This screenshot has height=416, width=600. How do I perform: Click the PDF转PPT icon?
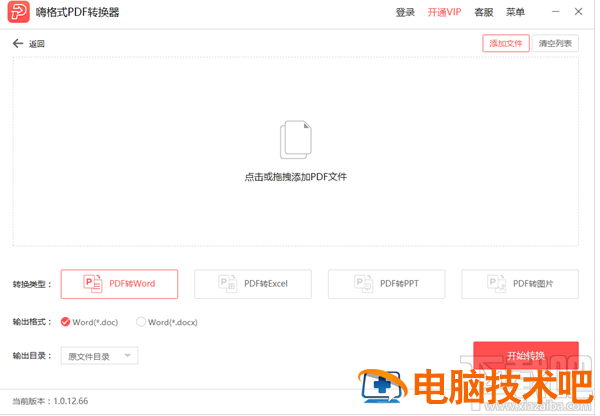tap(363, 284)
